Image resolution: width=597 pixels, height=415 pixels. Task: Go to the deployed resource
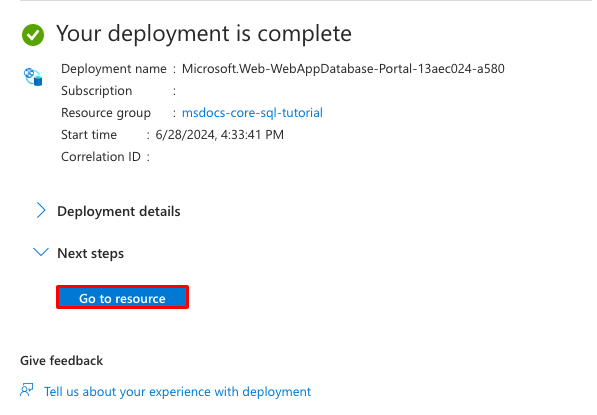[x=122, y=297]
